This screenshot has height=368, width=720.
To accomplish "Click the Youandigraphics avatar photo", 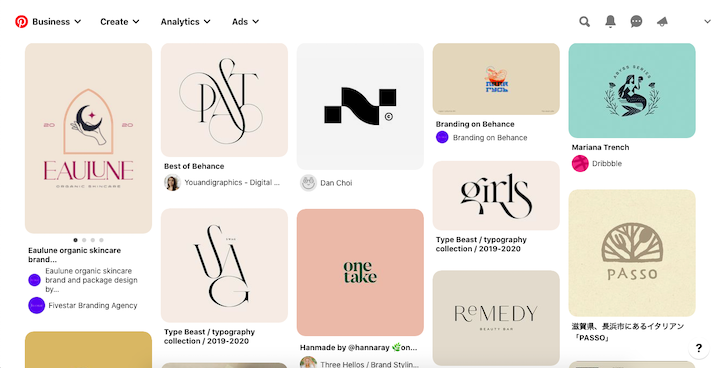I will (x=172, y=182).
